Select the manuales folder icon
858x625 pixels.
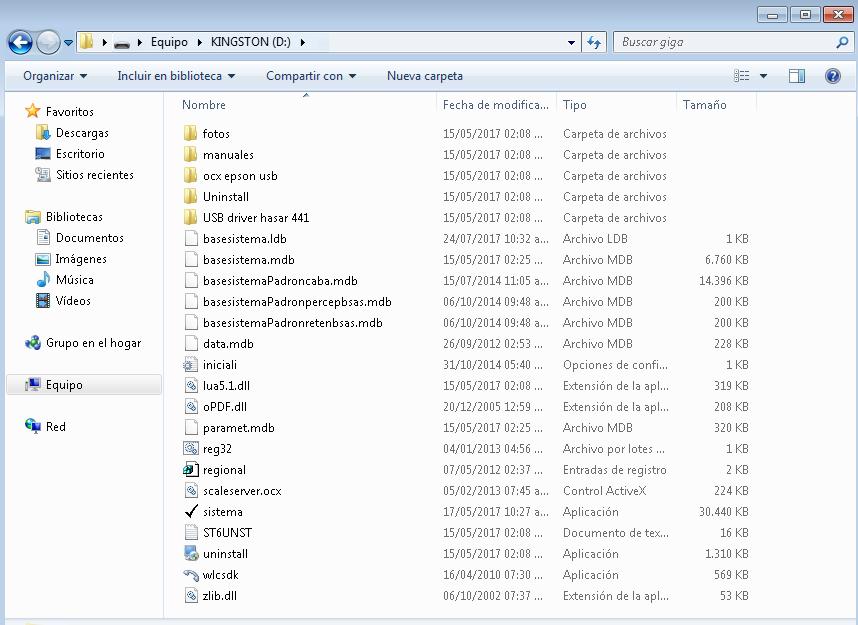coord(190,155)
